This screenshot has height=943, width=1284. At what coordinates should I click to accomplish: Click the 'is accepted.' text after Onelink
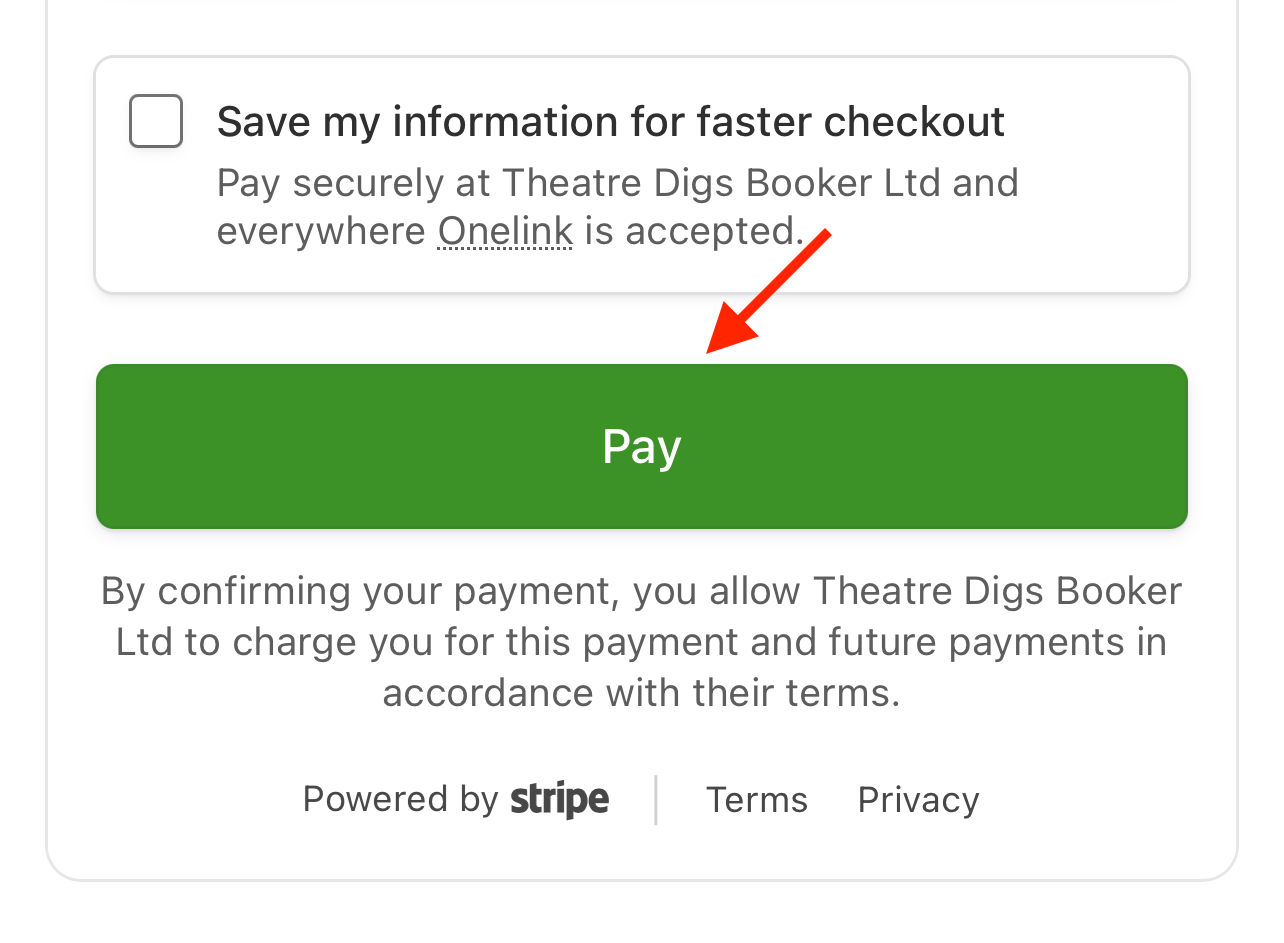(x=695, y=231)
